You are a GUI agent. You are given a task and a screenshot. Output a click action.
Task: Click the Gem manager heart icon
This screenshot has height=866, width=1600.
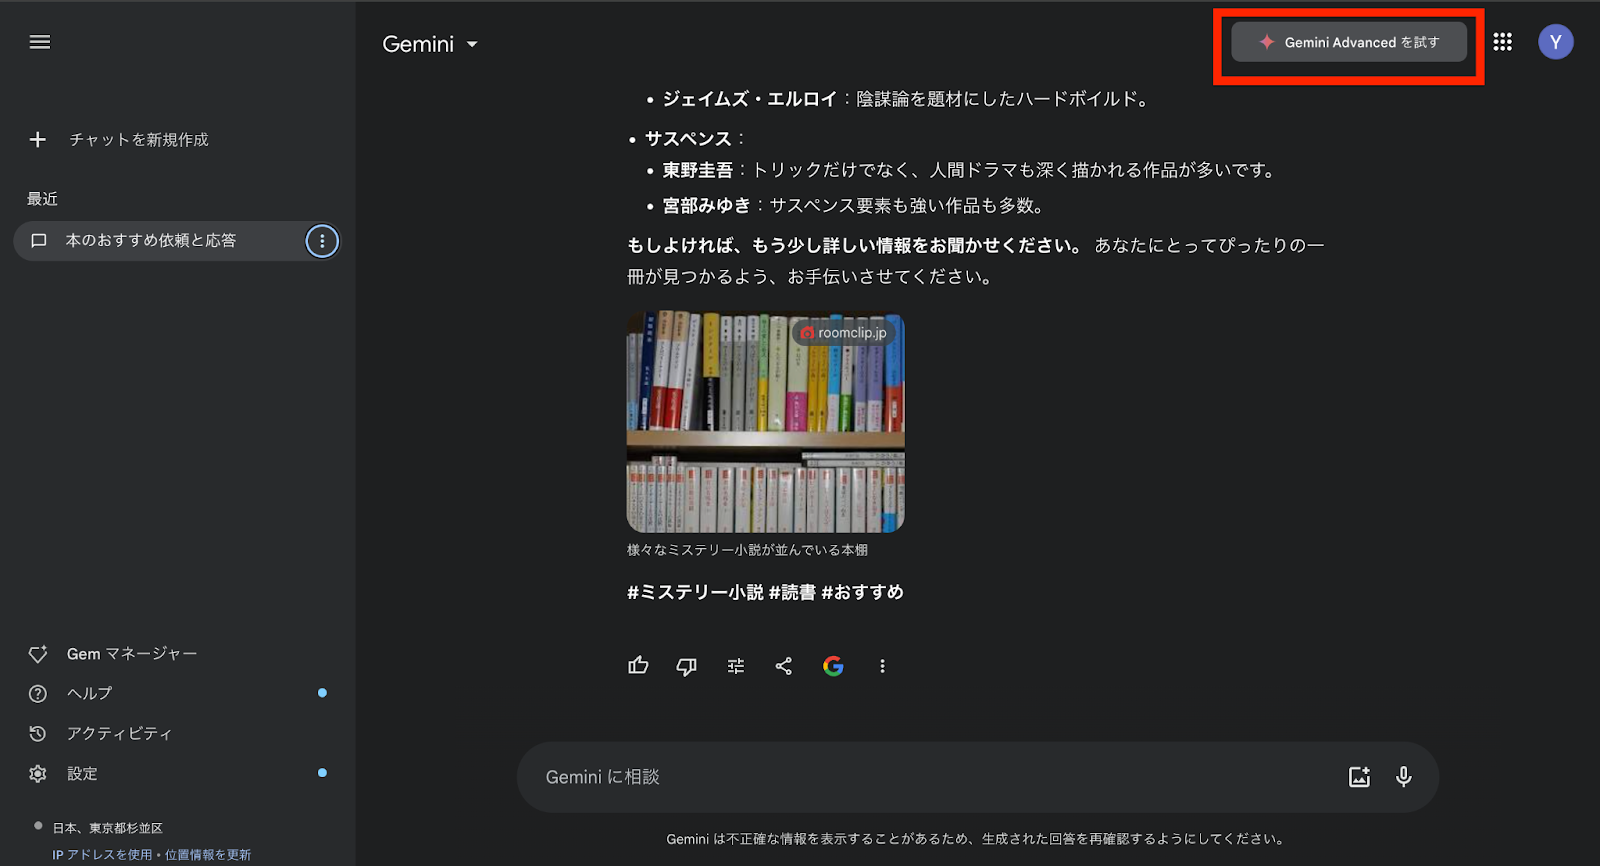pos(38,654)
